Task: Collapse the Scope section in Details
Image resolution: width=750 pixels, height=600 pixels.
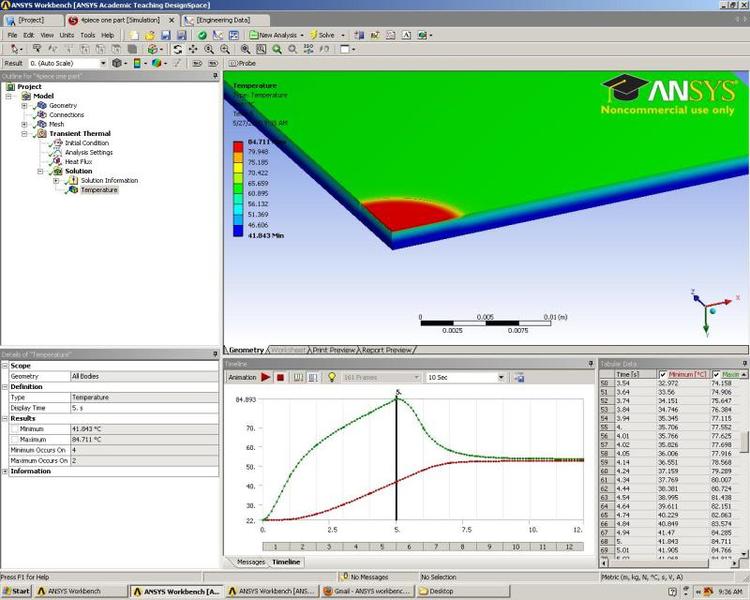Action: pyautogui.click(x=5, y=366)
